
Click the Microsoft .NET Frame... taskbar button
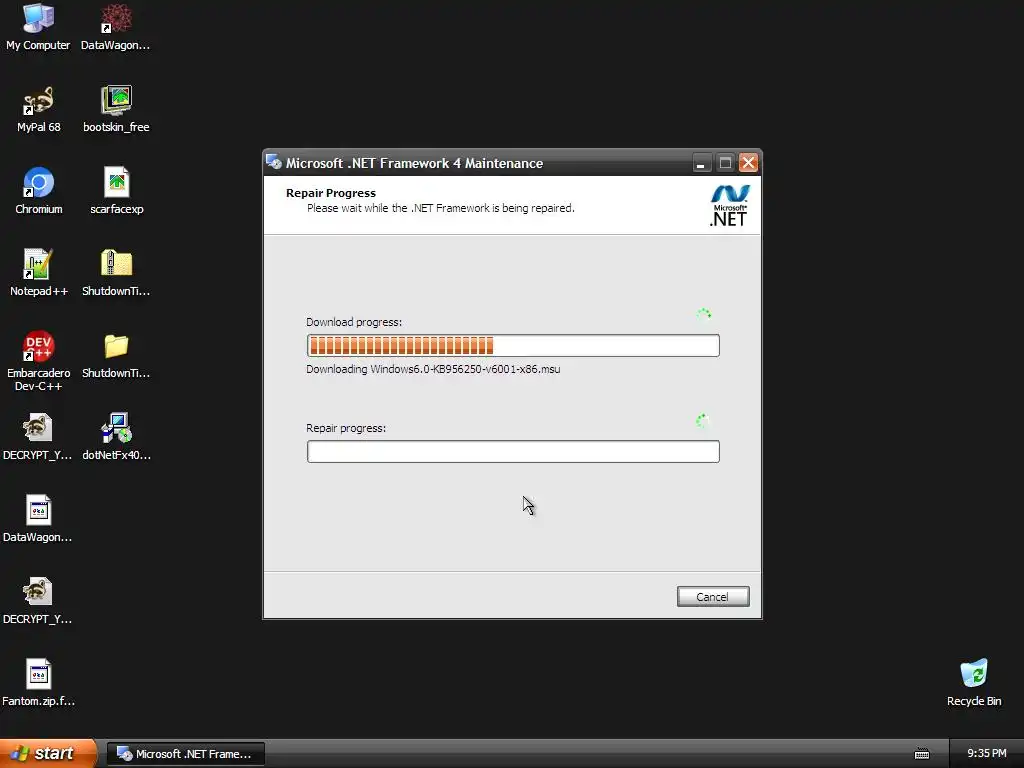point(185,754)
